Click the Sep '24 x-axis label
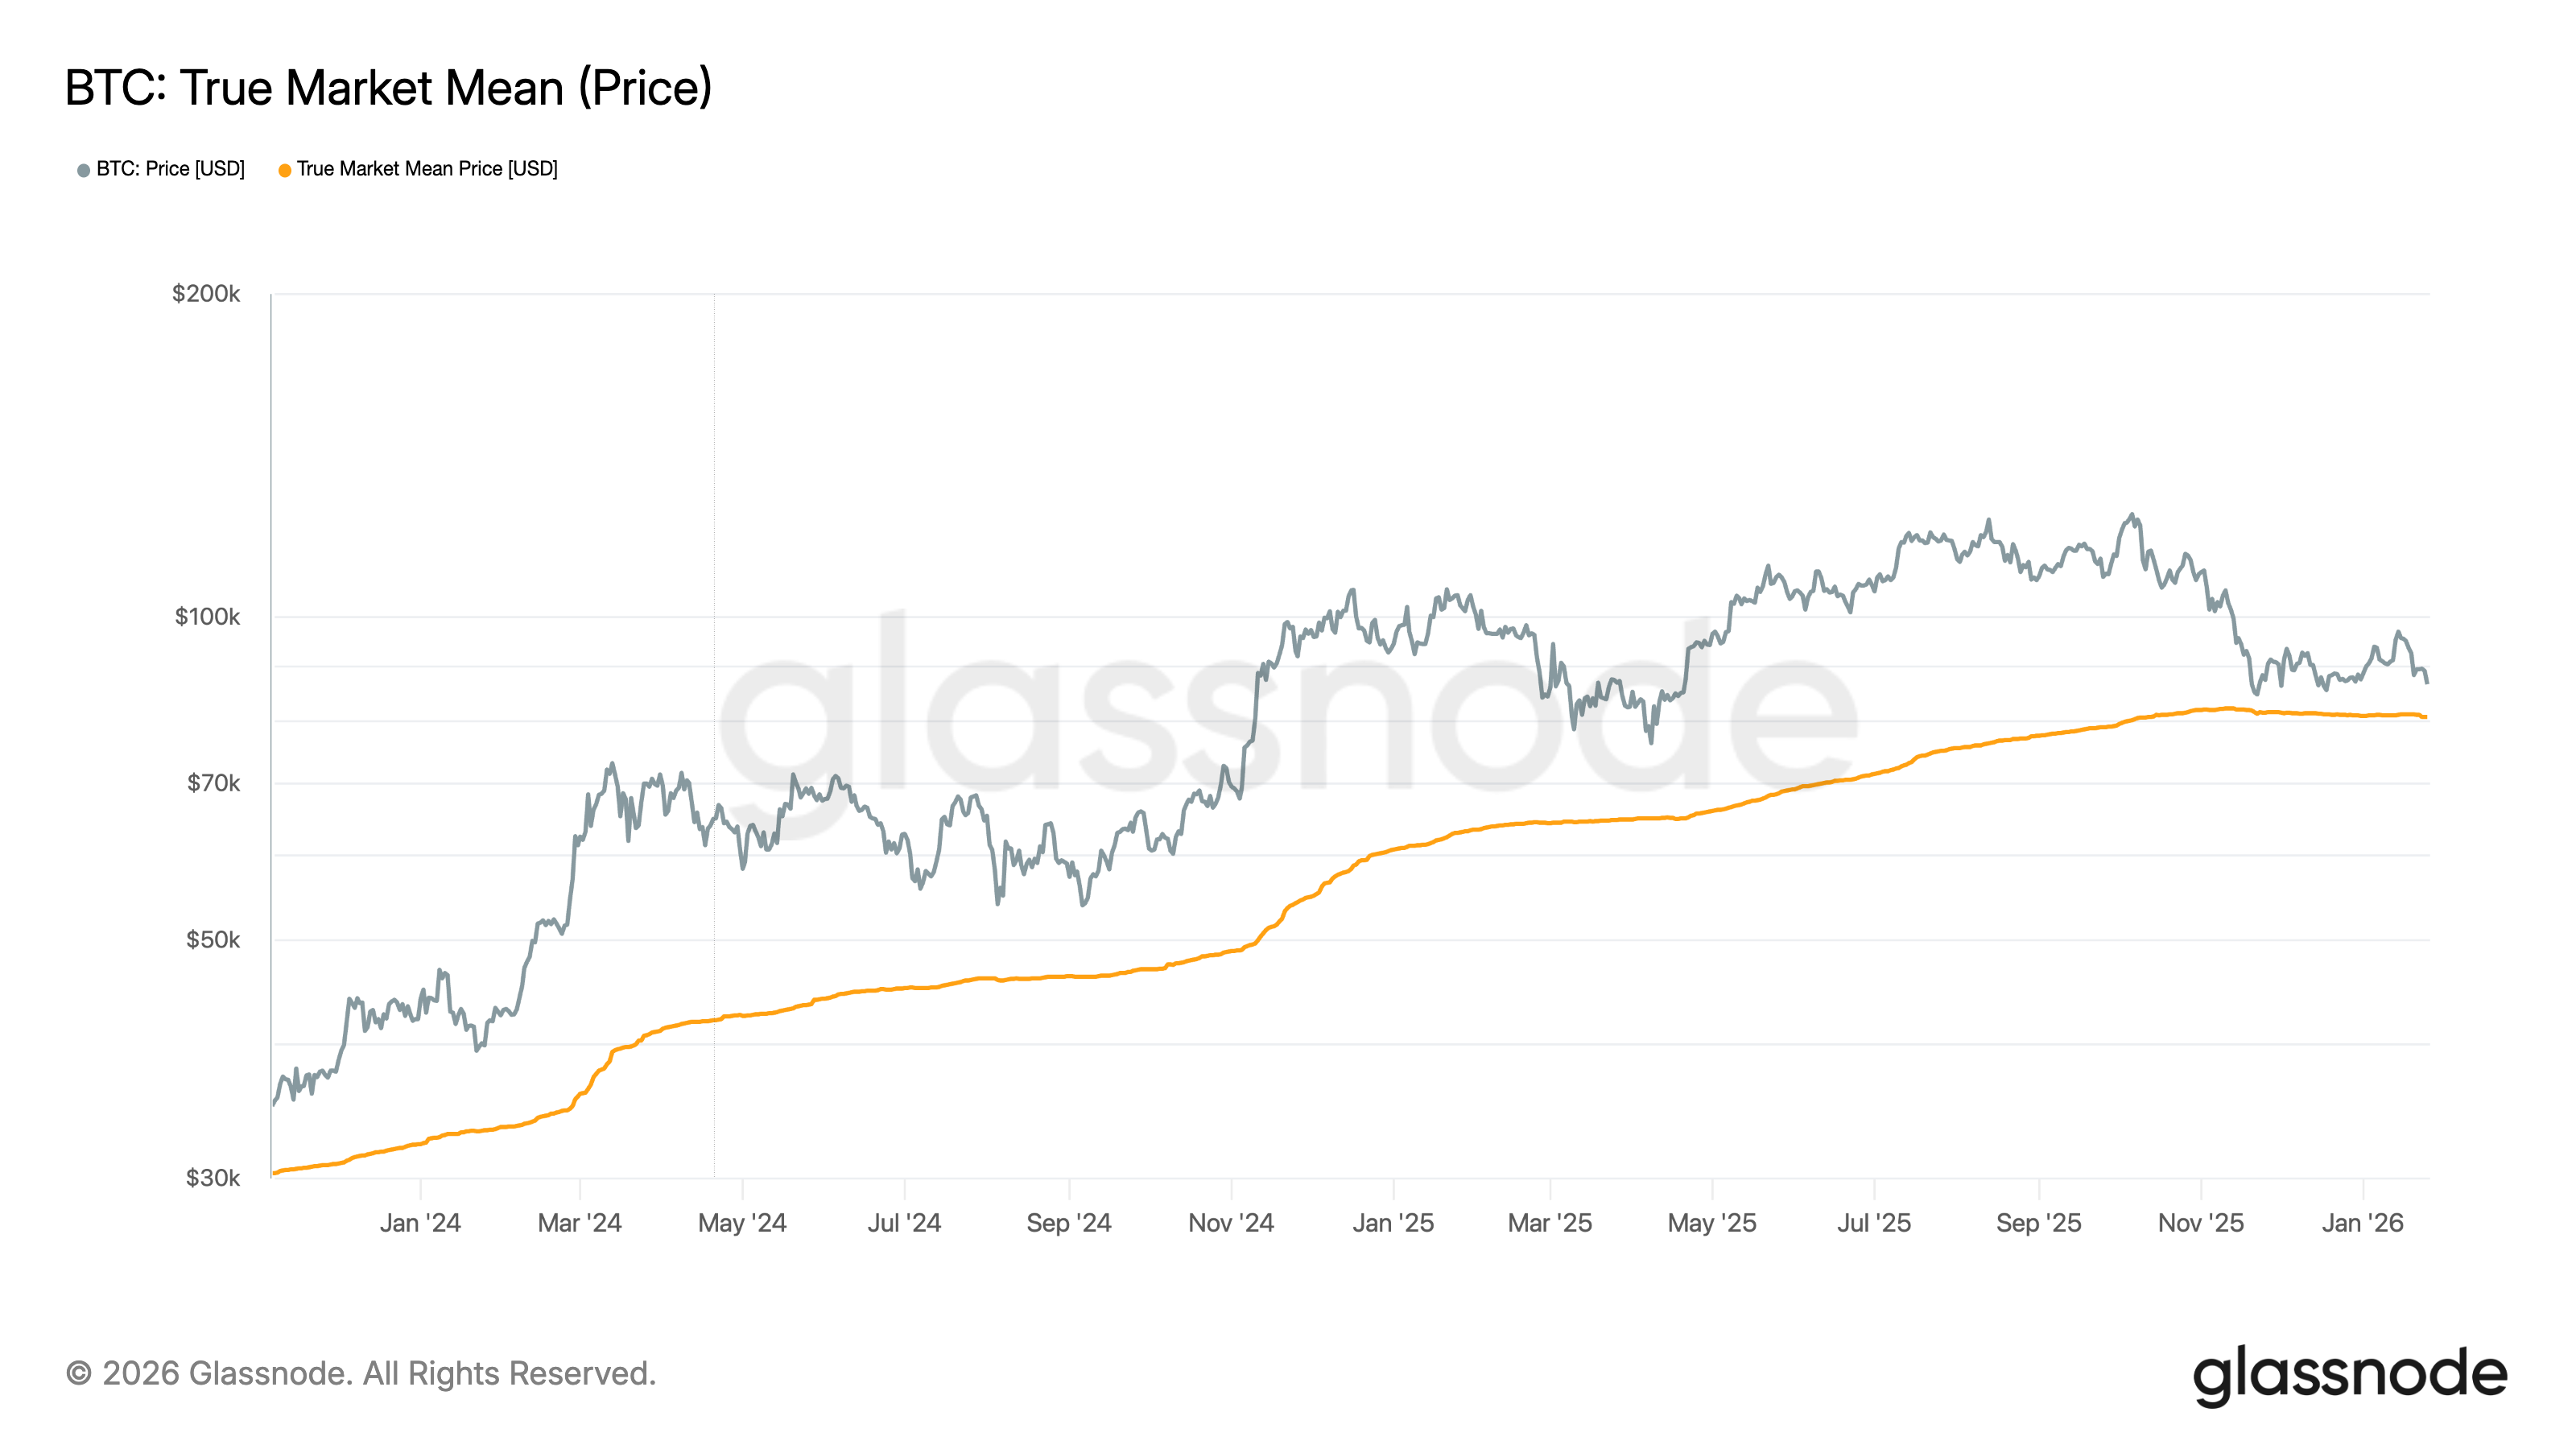The image size is (2576, 1449). 1069,1223
